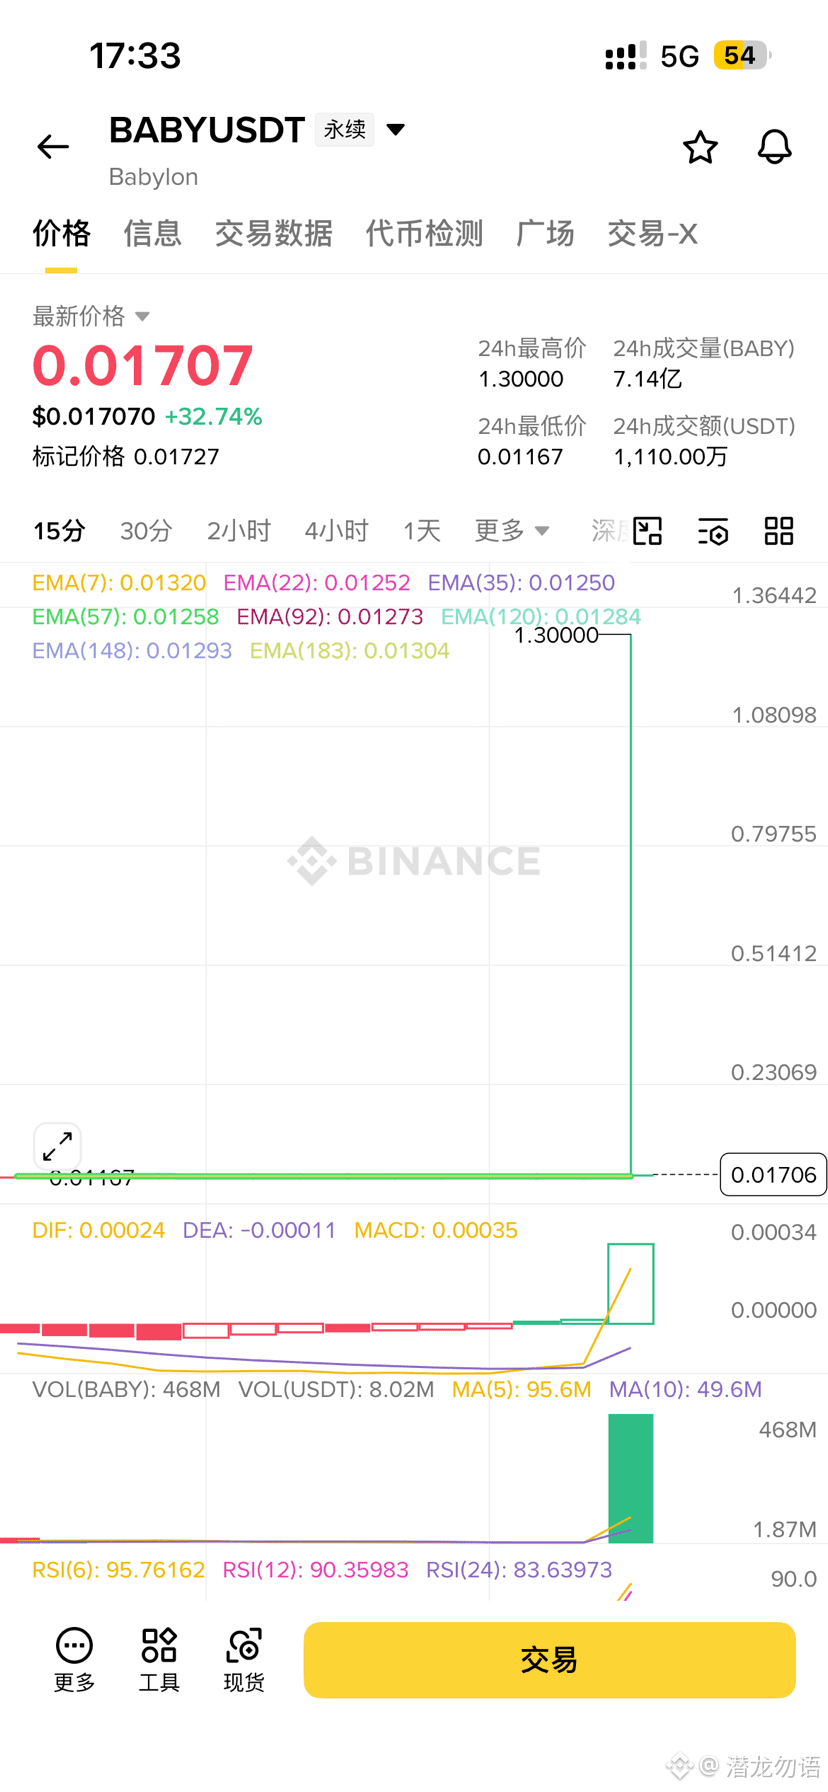Tap the RSI(6): 95.76162 value
Image resolution: width=828 pixels, height=1792 pixels.
click(118, 1570)
